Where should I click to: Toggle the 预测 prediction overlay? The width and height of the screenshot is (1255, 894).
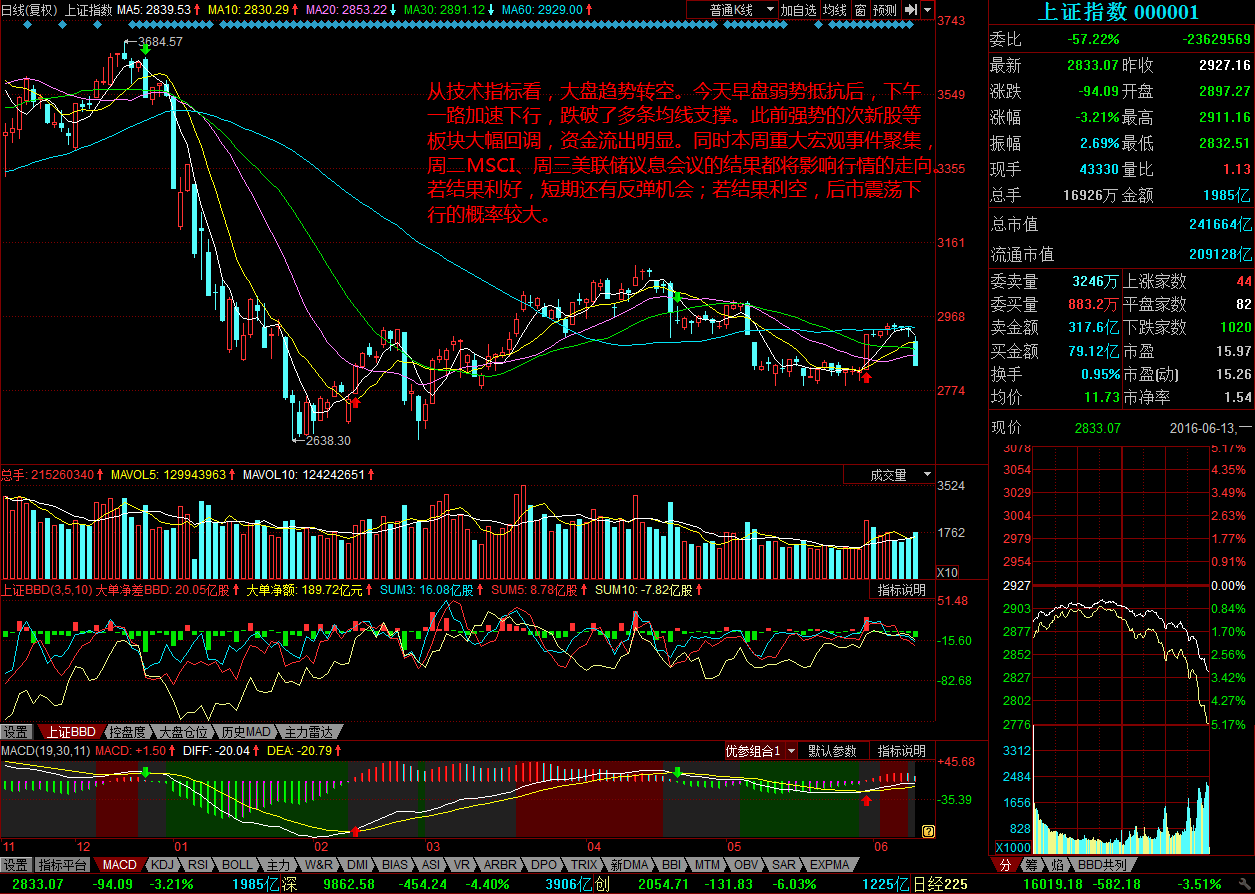884,9
